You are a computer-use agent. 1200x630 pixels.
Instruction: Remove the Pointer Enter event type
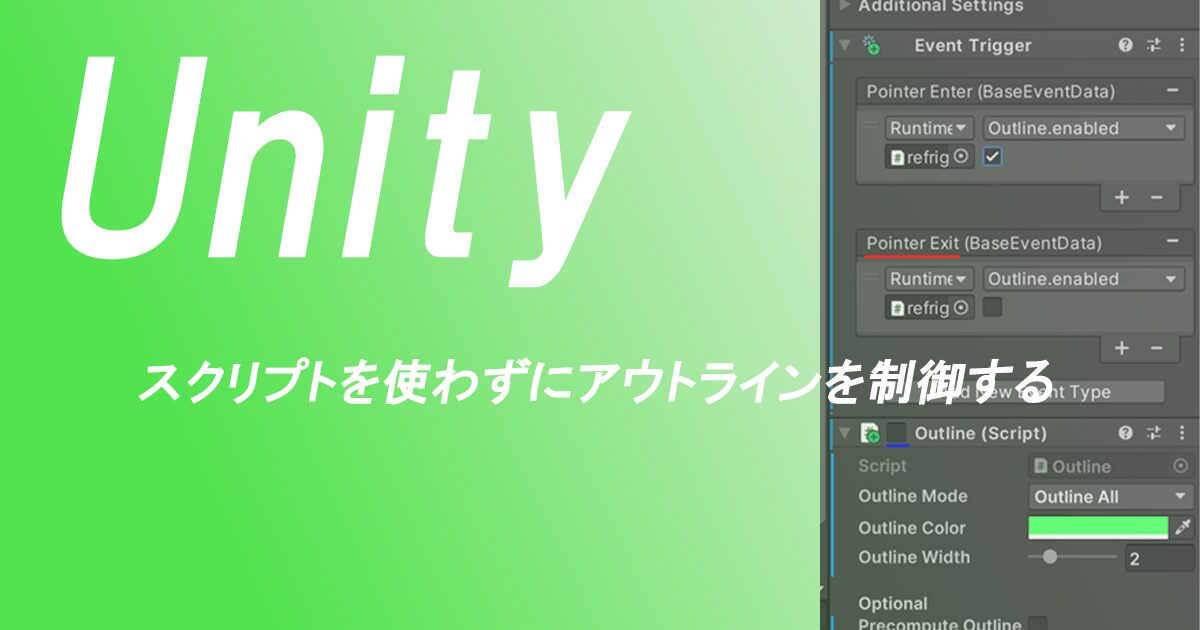(1172, 91)
